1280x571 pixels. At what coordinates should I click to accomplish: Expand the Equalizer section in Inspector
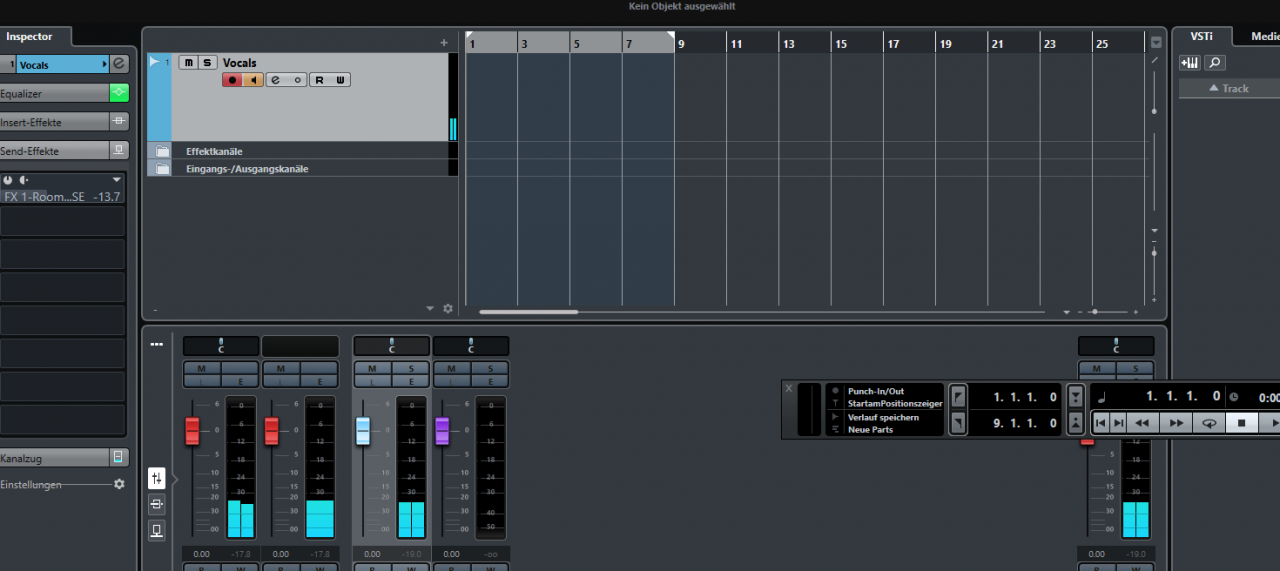point(54,93)
